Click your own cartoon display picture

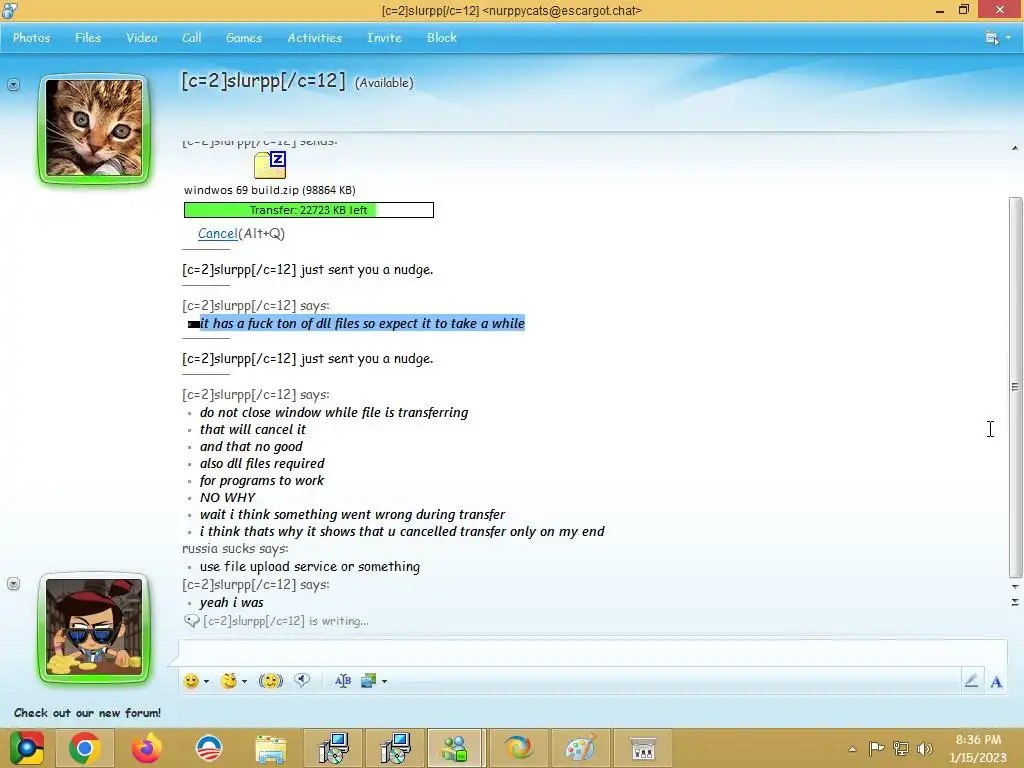point(94,627)
